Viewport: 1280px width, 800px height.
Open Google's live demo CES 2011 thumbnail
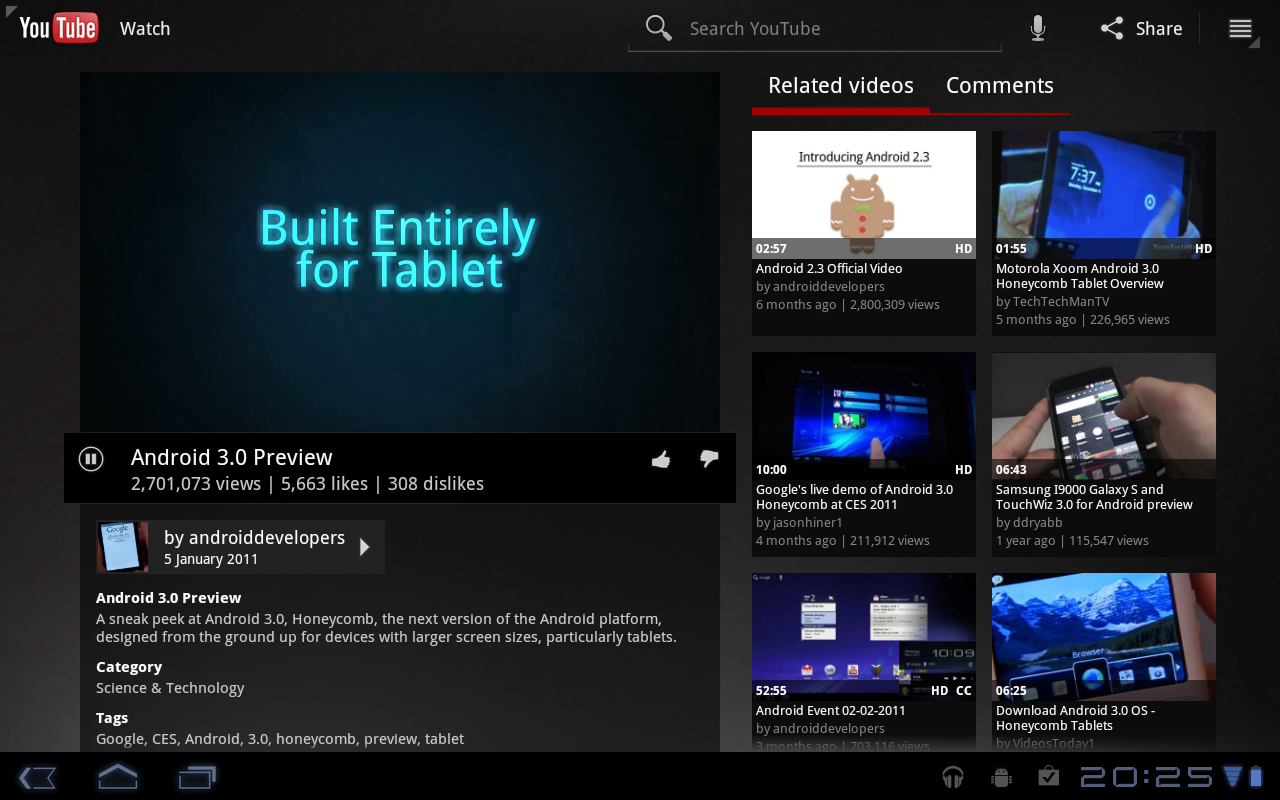[x=864, y=416]
